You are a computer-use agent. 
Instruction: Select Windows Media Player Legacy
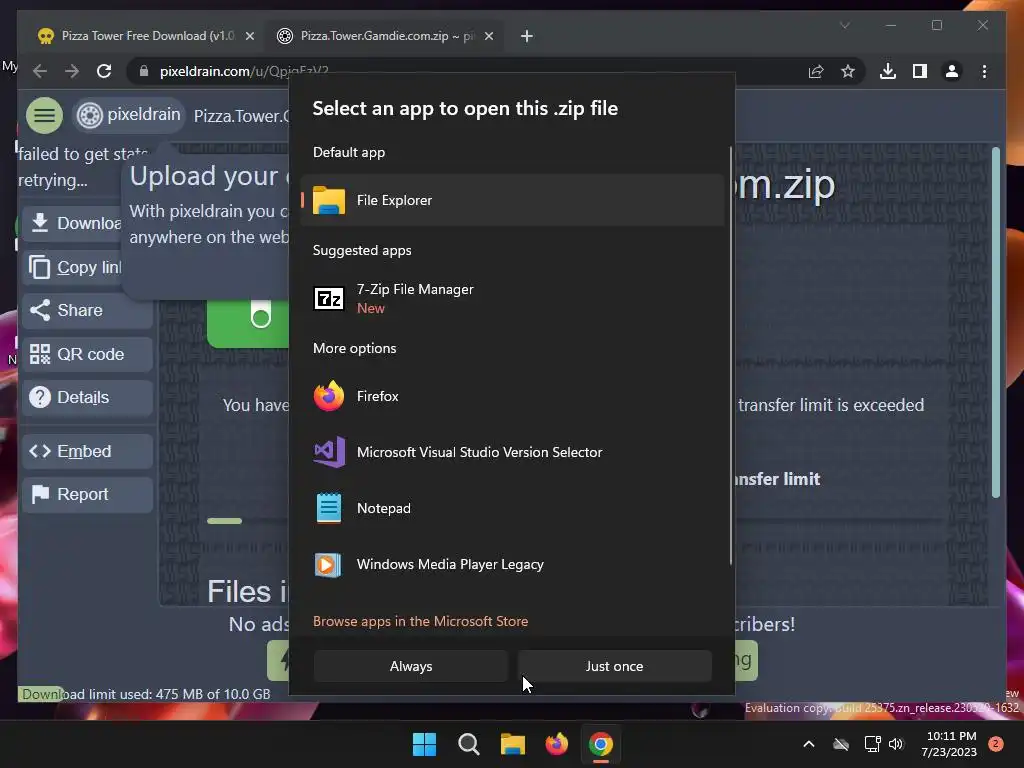click(x=512, y=564)
